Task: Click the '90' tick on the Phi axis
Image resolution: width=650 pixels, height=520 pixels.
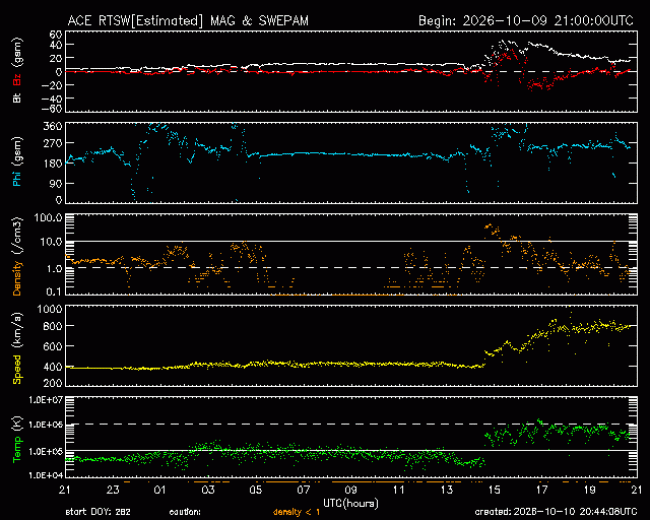Action: pos(56,183)
